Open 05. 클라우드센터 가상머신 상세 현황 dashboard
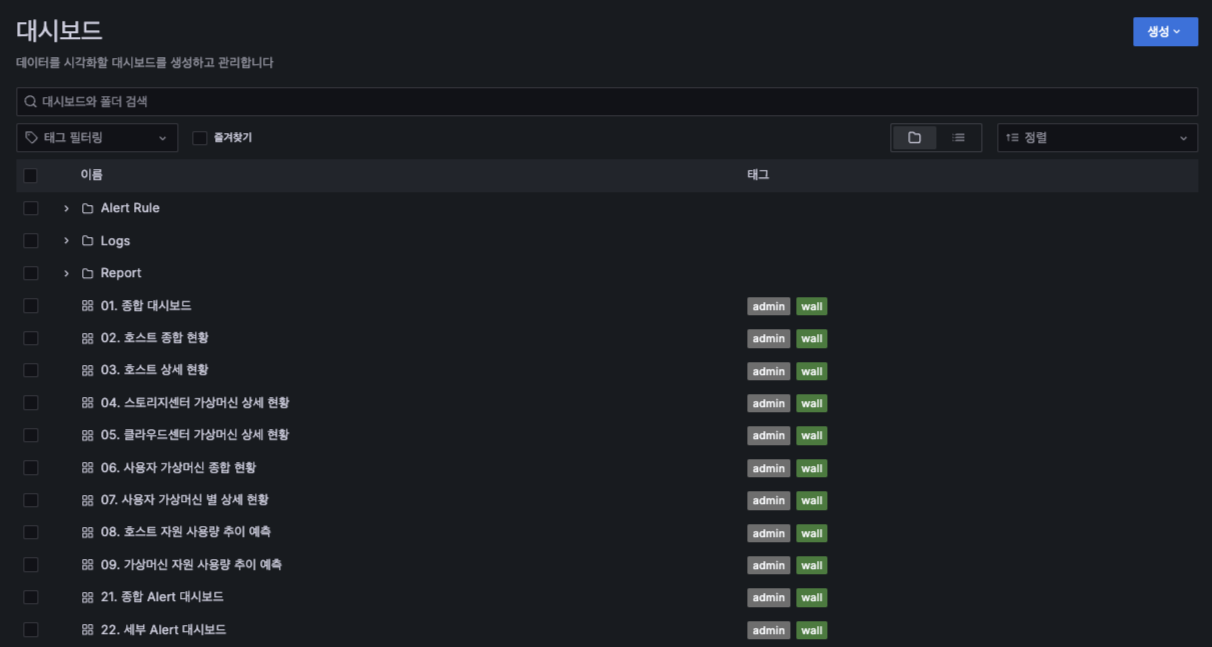Screen dimensions: 1212x647 point(195,435)
